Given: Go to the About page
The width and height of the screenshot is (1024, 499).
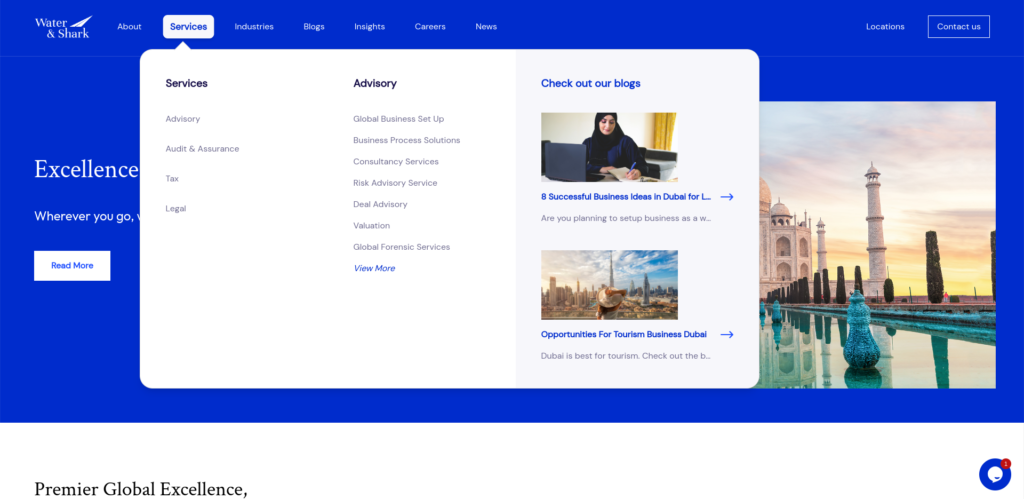Looking at the screenshot, I should [x=129, y=27].
